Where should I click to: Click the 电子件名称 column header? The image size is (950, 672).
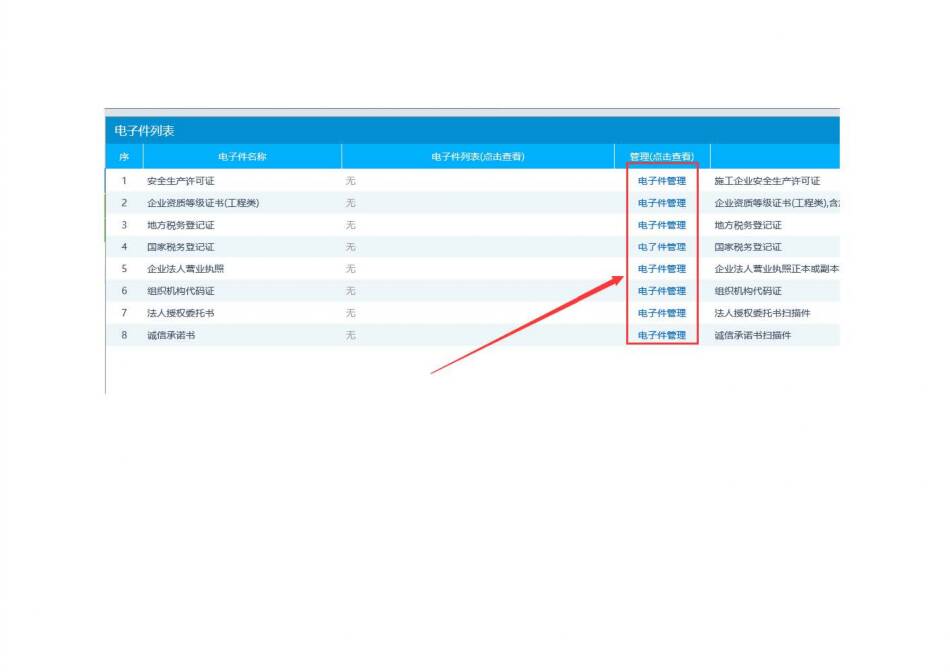[x=242, y=157]
